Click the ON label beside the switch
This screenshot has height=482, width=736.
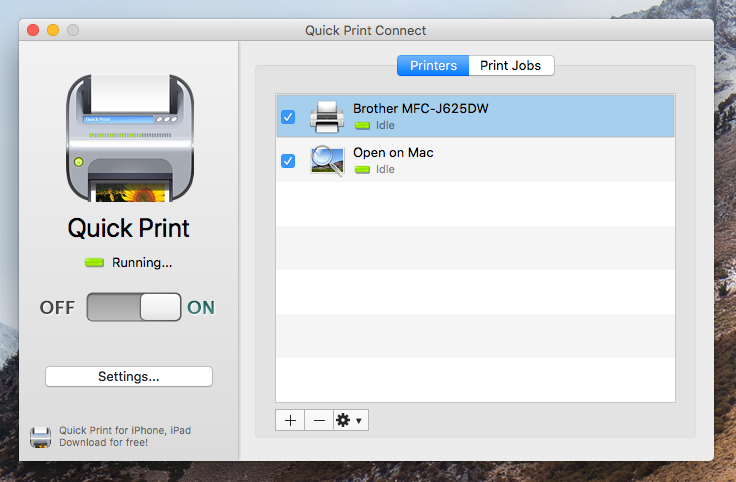pos(201,308)
